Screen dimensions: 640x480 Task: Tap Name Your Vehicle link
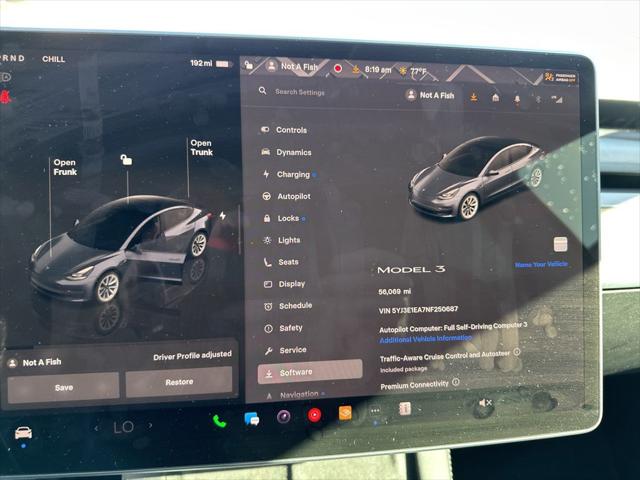coord(541,264)
